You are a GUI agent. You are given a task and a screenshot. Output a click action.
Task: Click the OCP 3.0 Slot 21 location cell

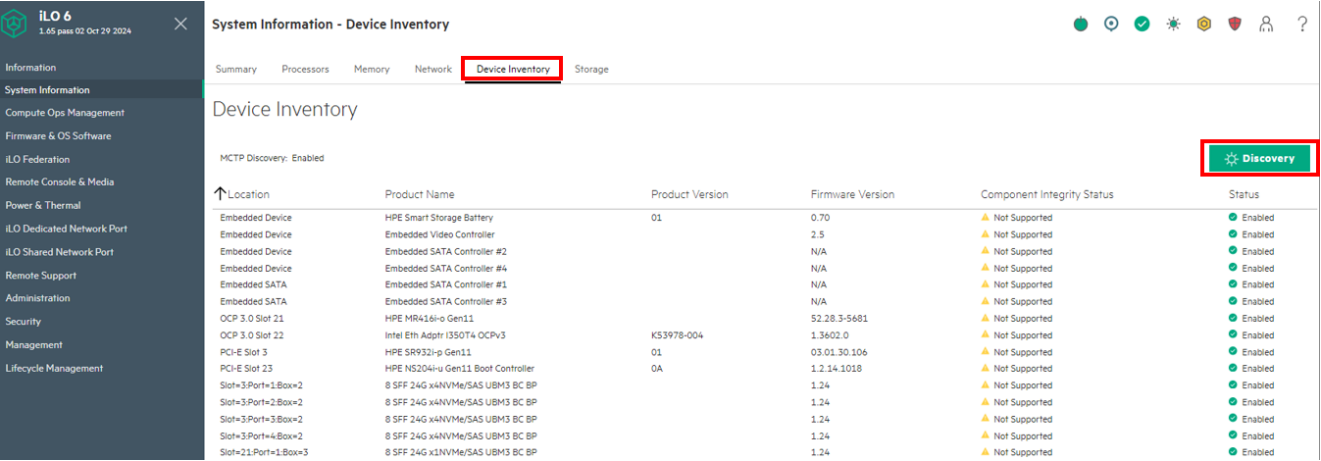[x=252, y=318]
